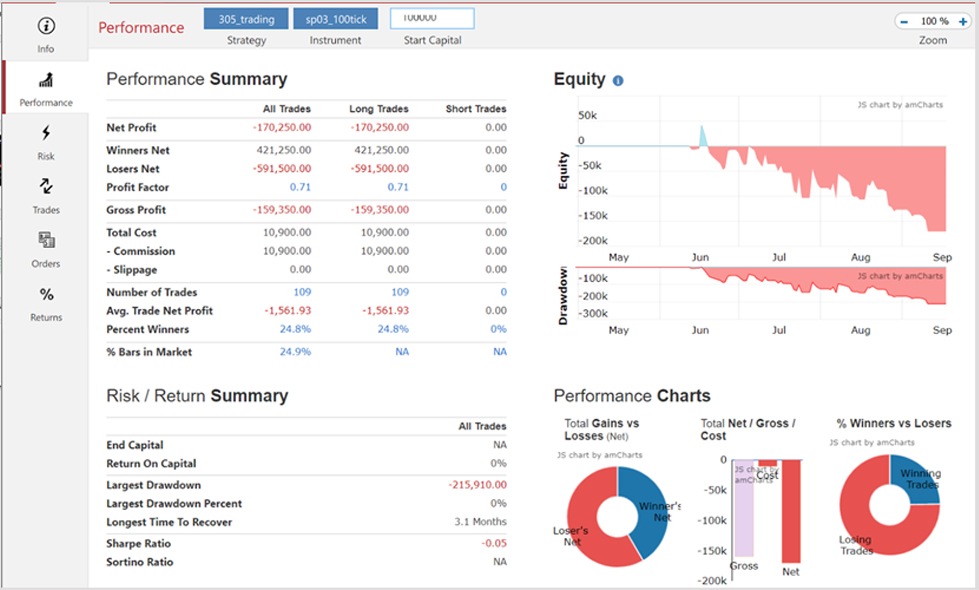Select the Performance chart icon in sidebar

click(x=46, y=80)
